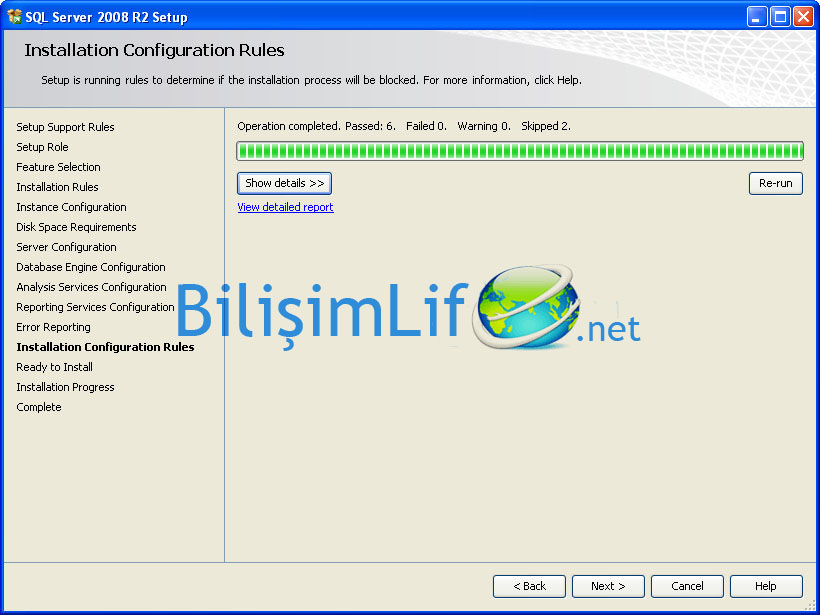This screenshot has width=820, height=615.
Task: Go to the next step with Next
Action: click(608, 586)
